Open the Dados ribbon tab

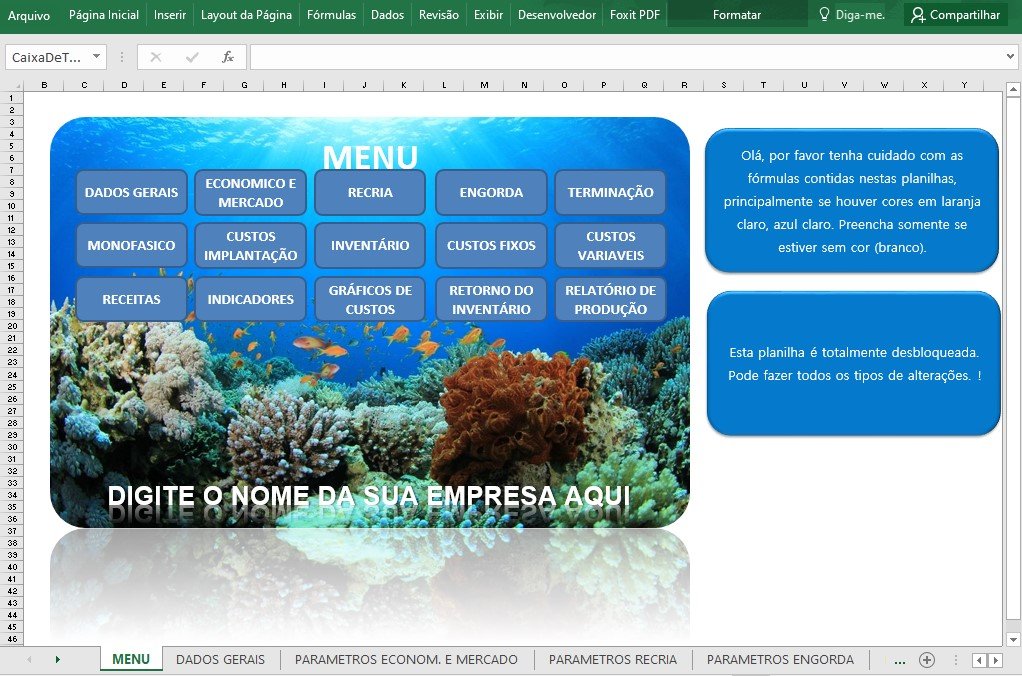[387, 14]
